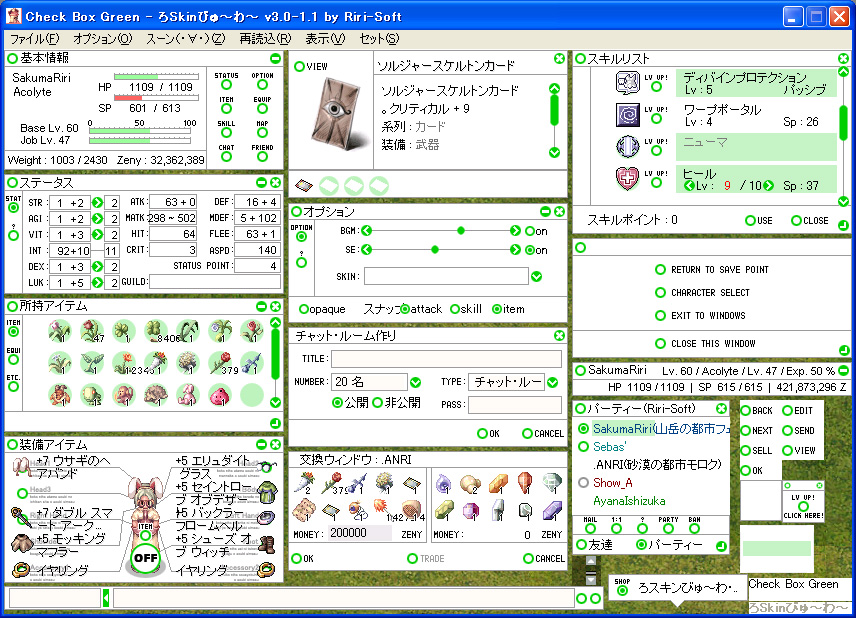
Task: Click the trade MONEY 200000 field
Action: (360, 533)
